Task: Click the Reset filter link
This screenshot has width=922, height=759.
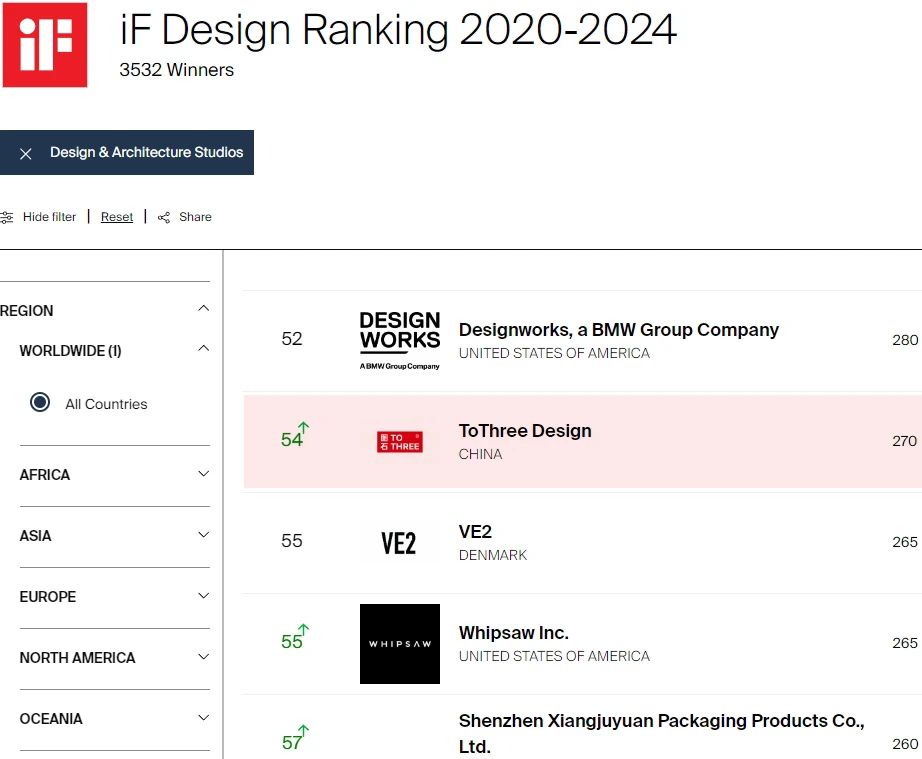Action: coord(117,217)
